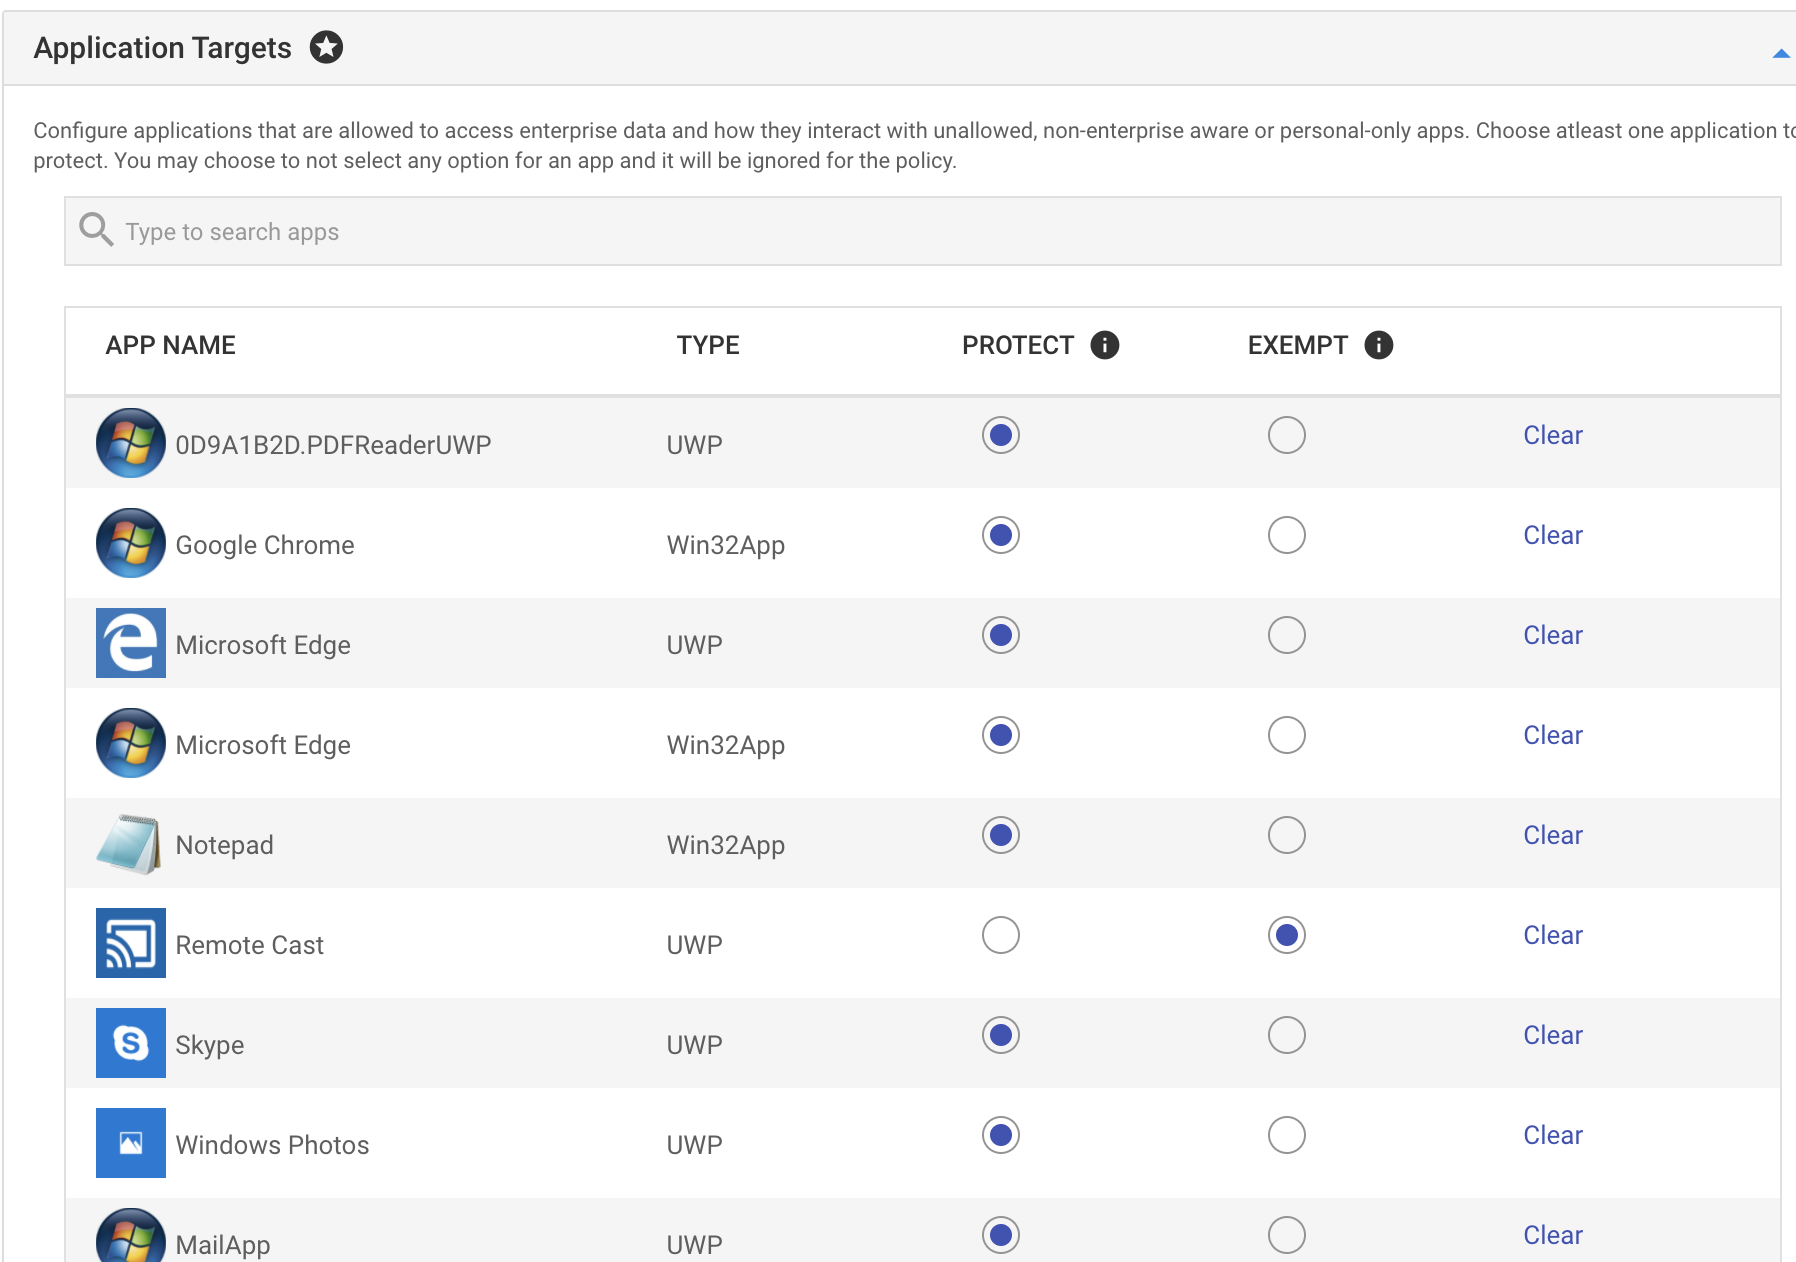Select Protect for Notepad
This screenshot has width=1796, height=1262.
click(1000, 835)
